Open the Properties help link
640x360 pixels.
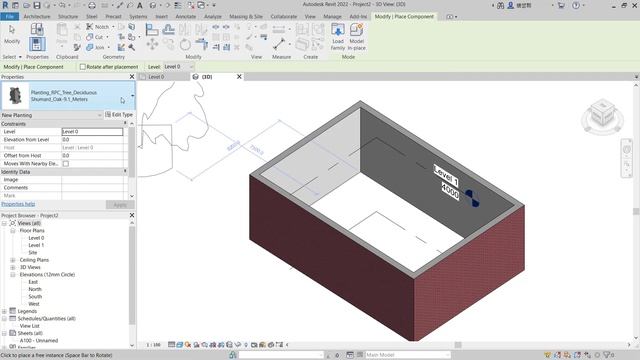[18, 204]
